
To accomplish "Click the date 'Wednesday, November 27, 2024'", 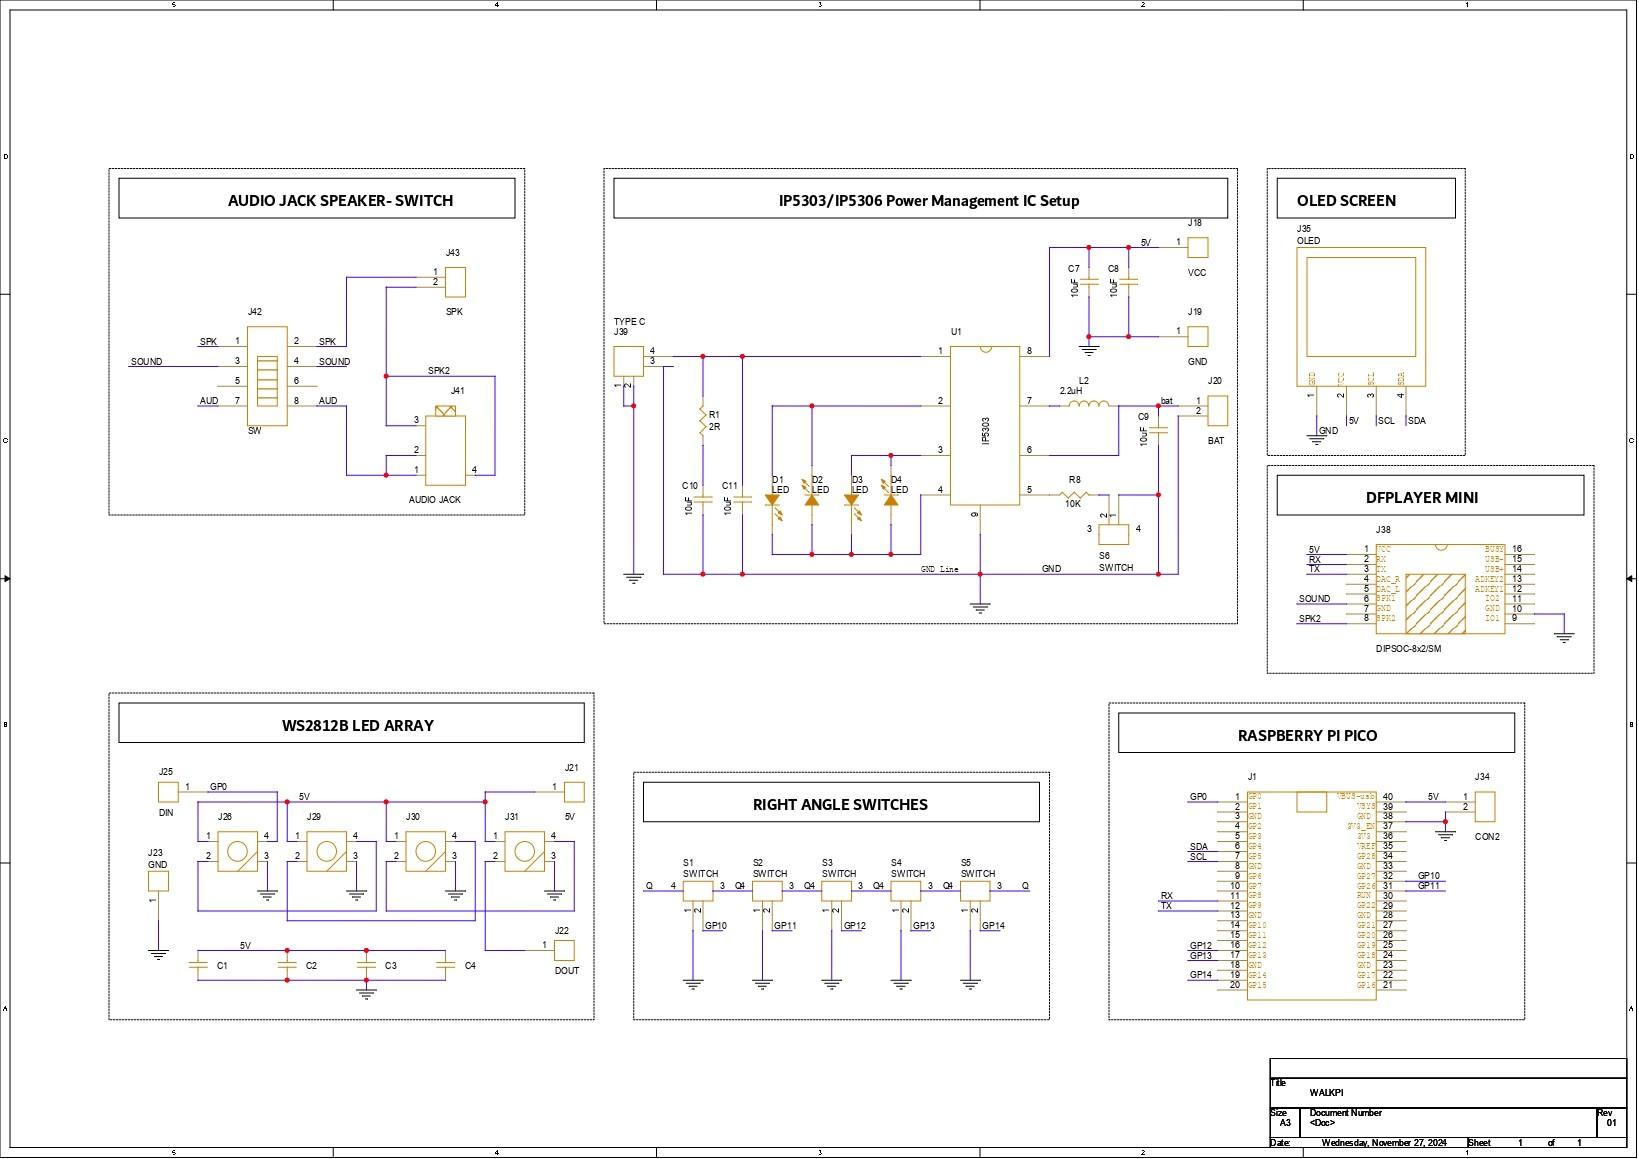I will 1384,1142.
